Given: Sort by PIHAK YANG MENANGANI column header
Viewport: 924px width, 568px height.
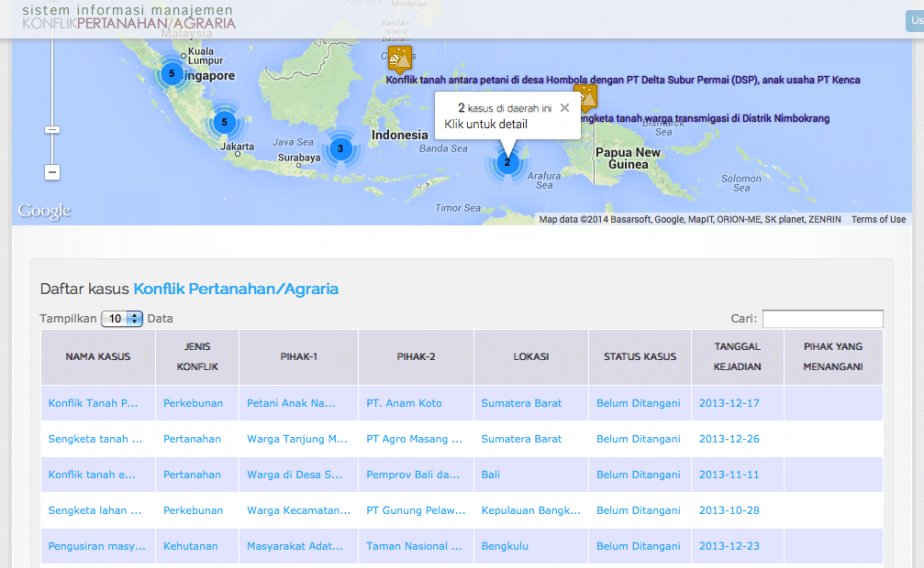Looking at the screenshot, I should click(833, 356).
